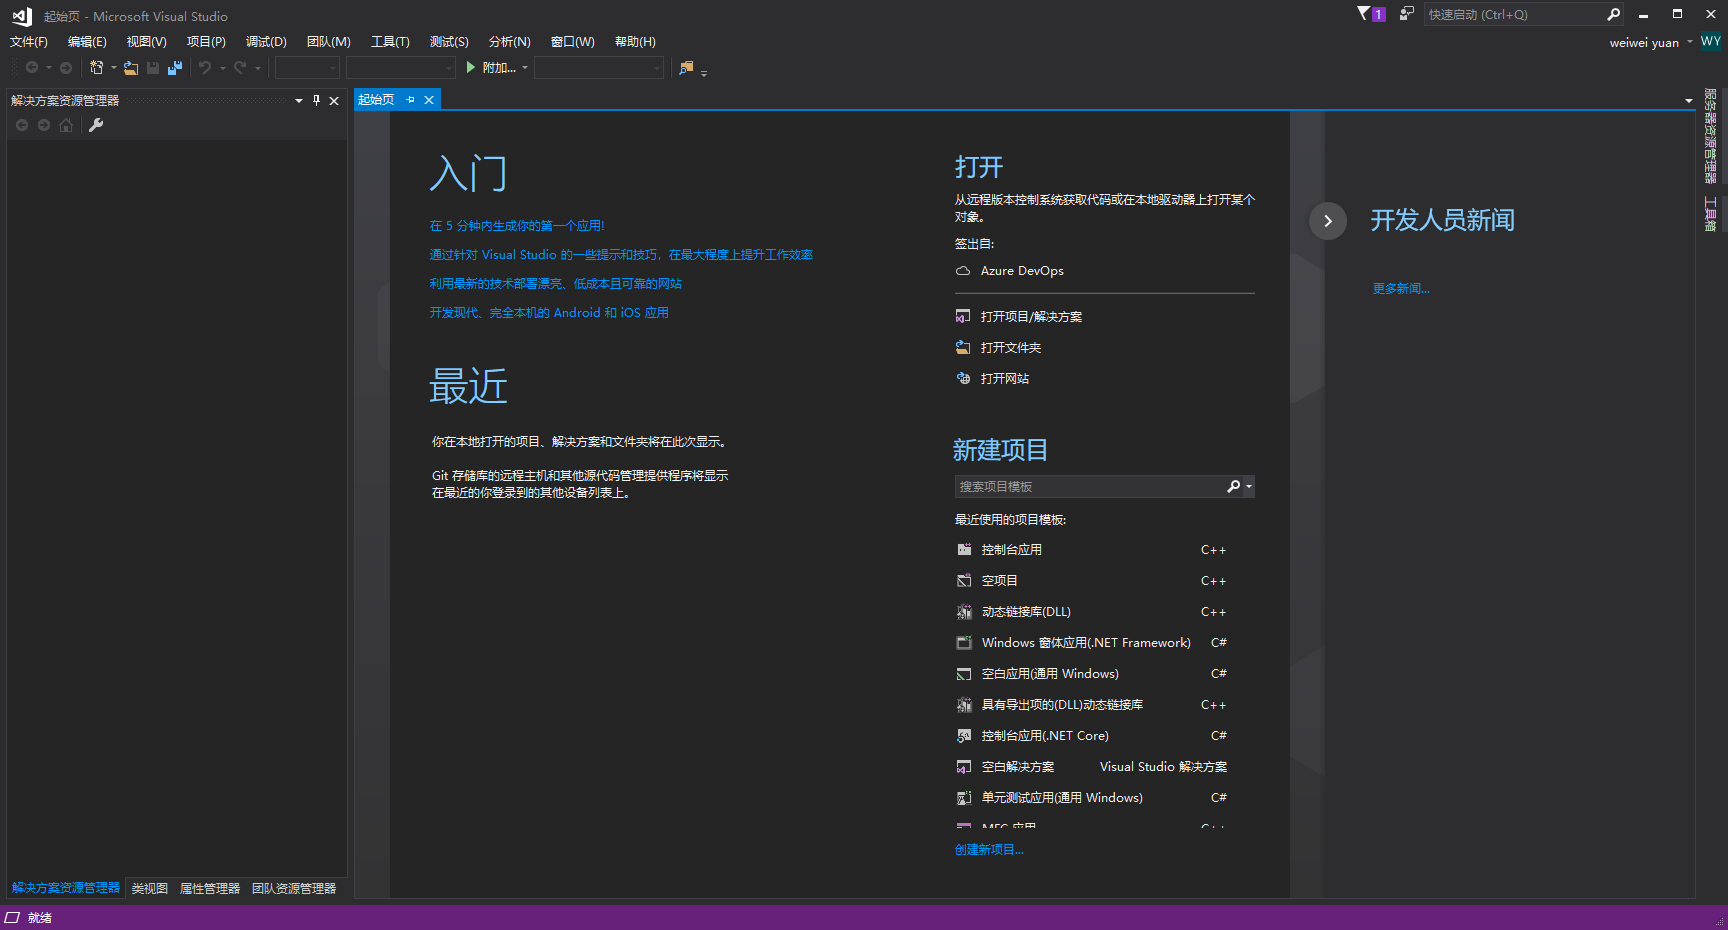This screenshot has height=930, width=1728.
Task: Select the 空白解决方案 template
Action: (1091, 767)
